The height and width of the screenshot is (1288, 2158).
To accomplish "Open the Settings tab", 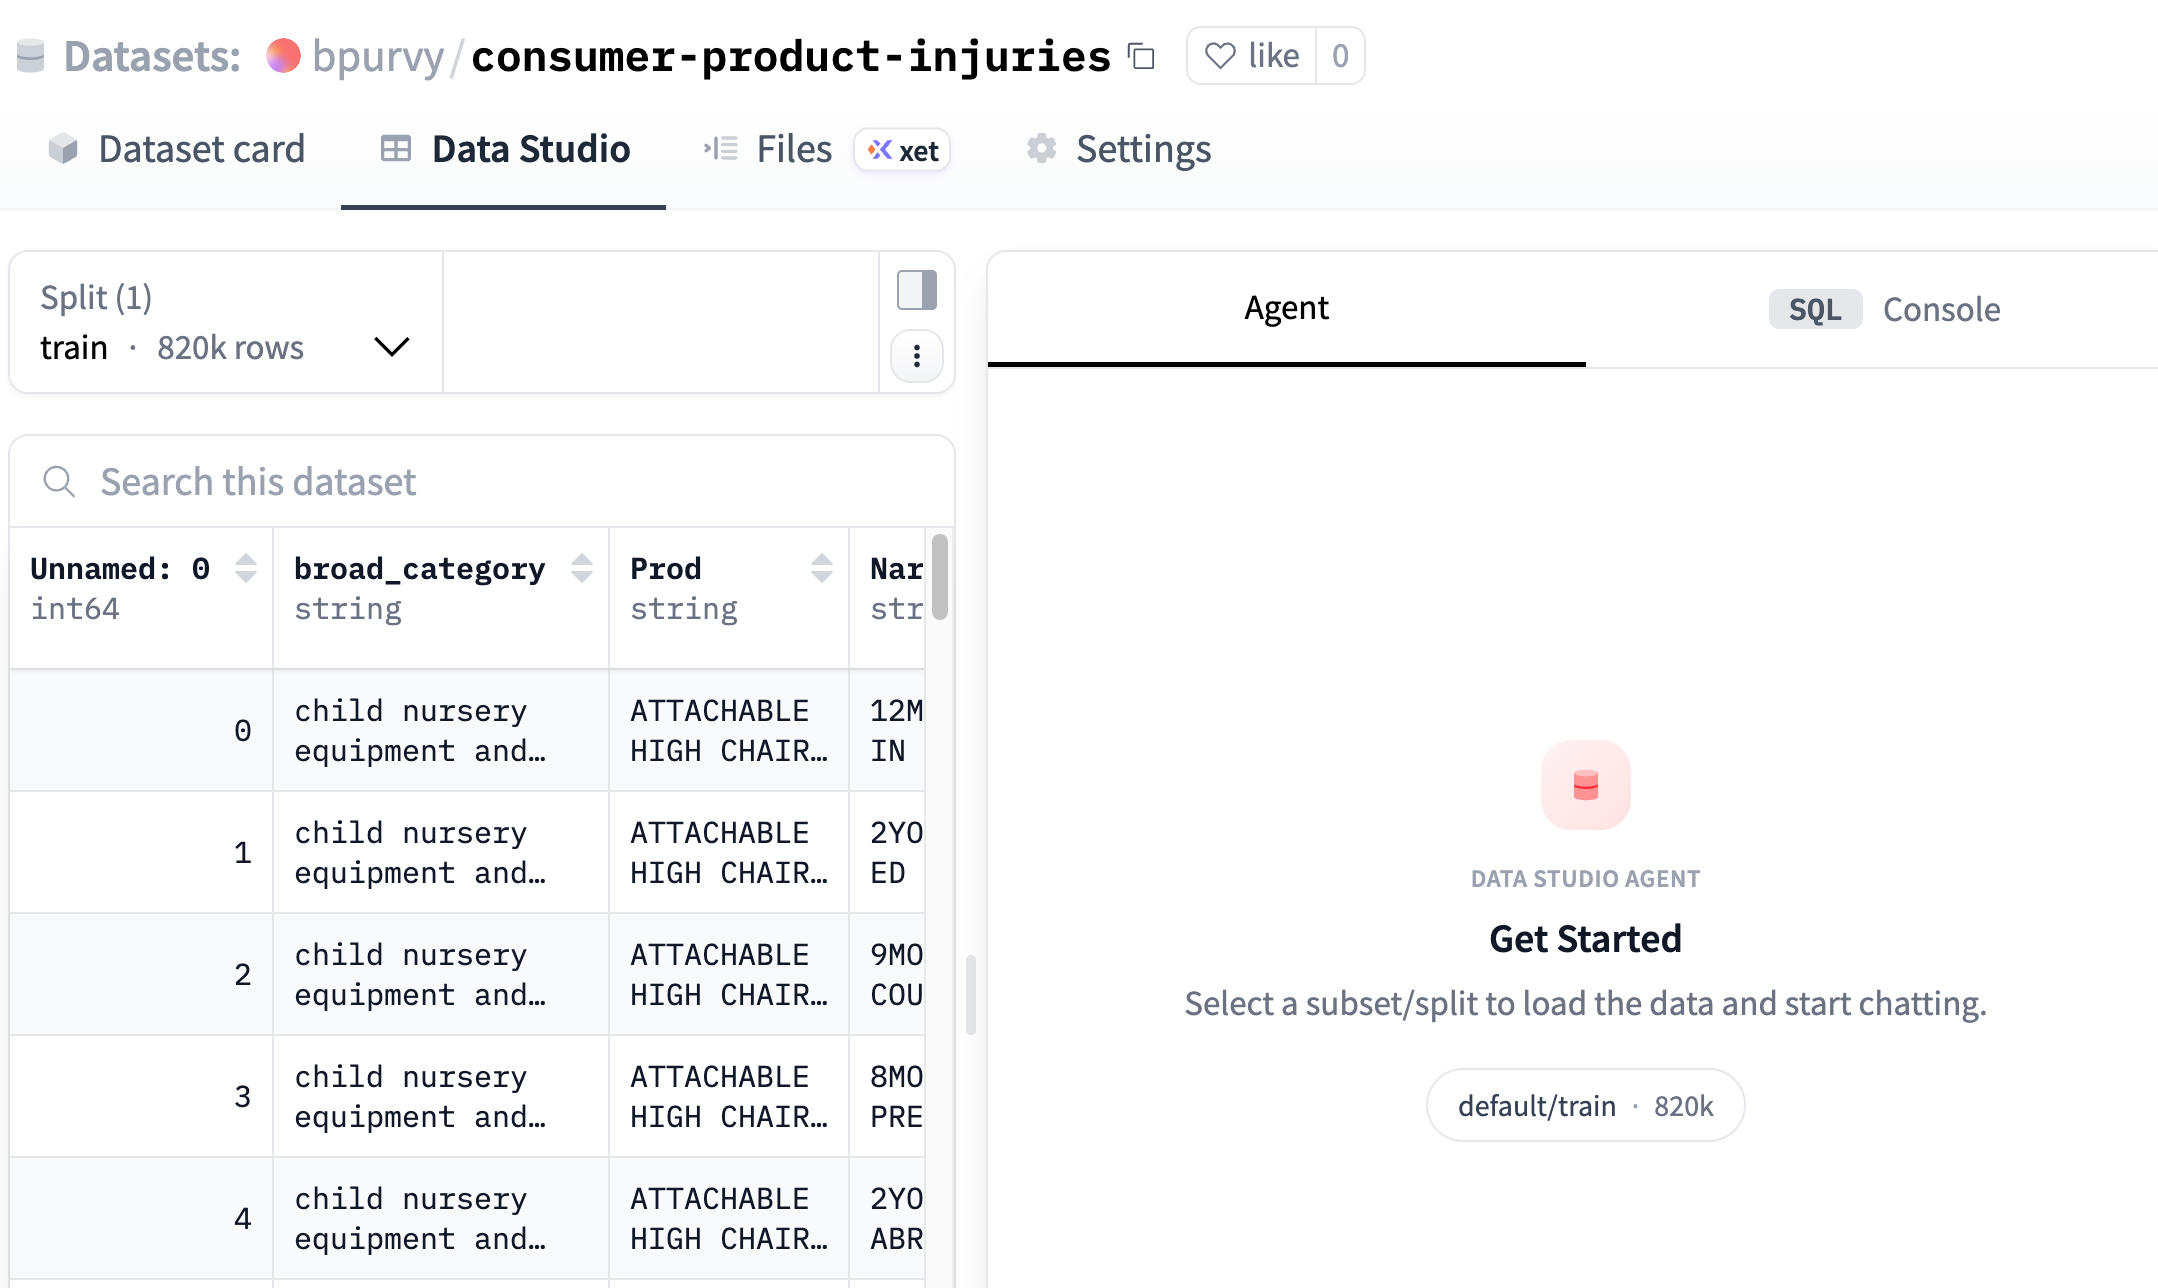I will click(x=1118, y=149).
